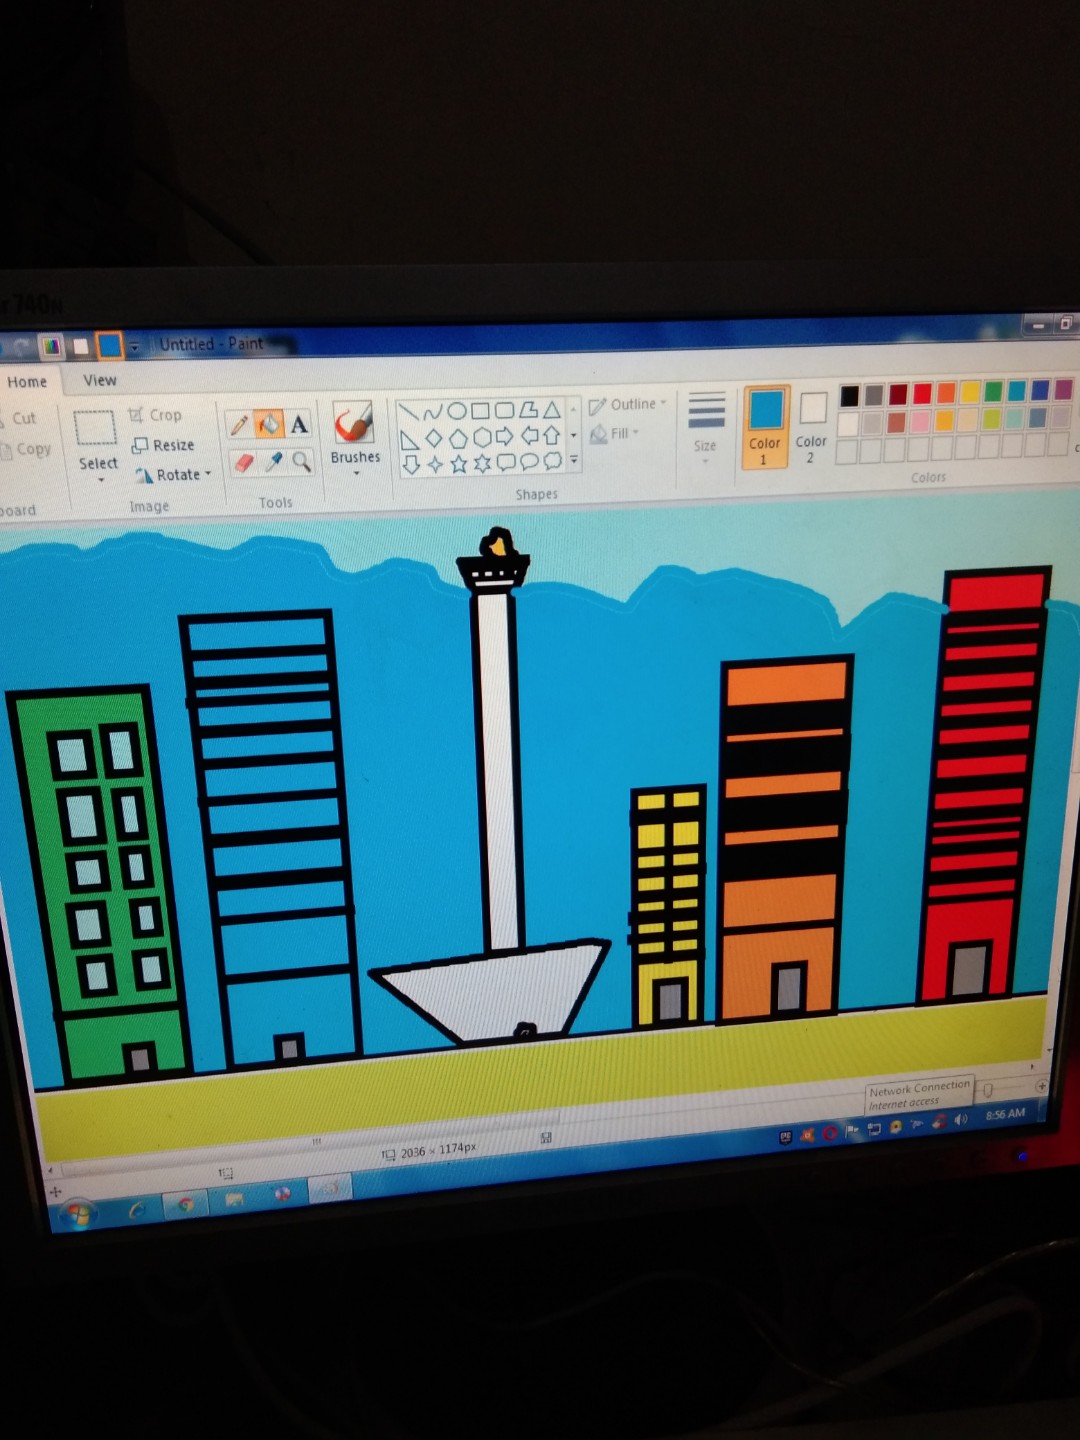
Task: Click the rectangular Select tool
Action: pos(95,428)
